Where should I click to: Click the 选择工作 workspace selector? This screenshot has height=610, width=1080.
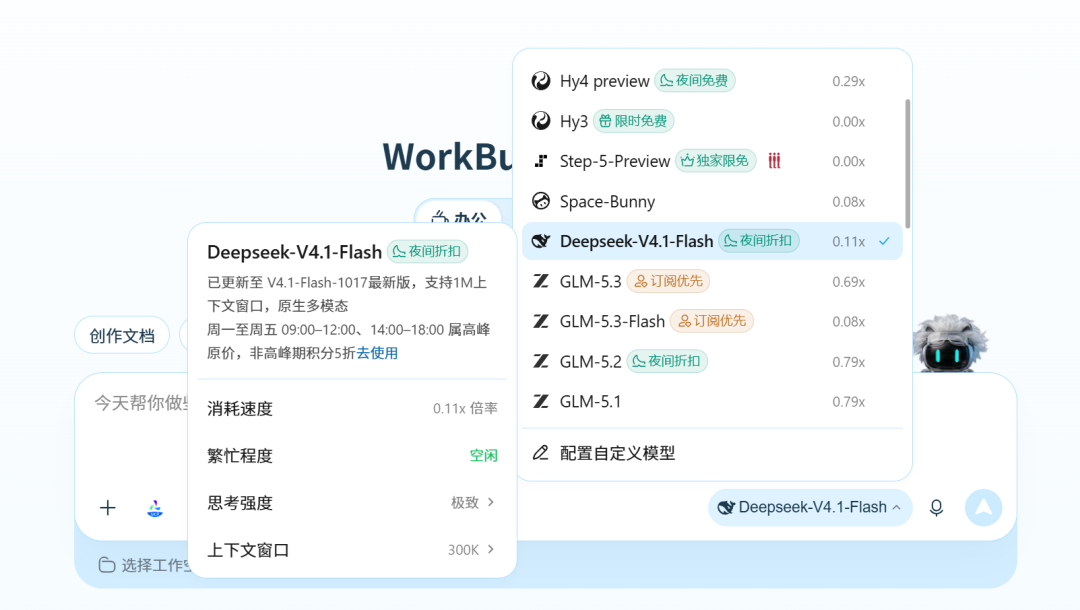click(145, 565)
